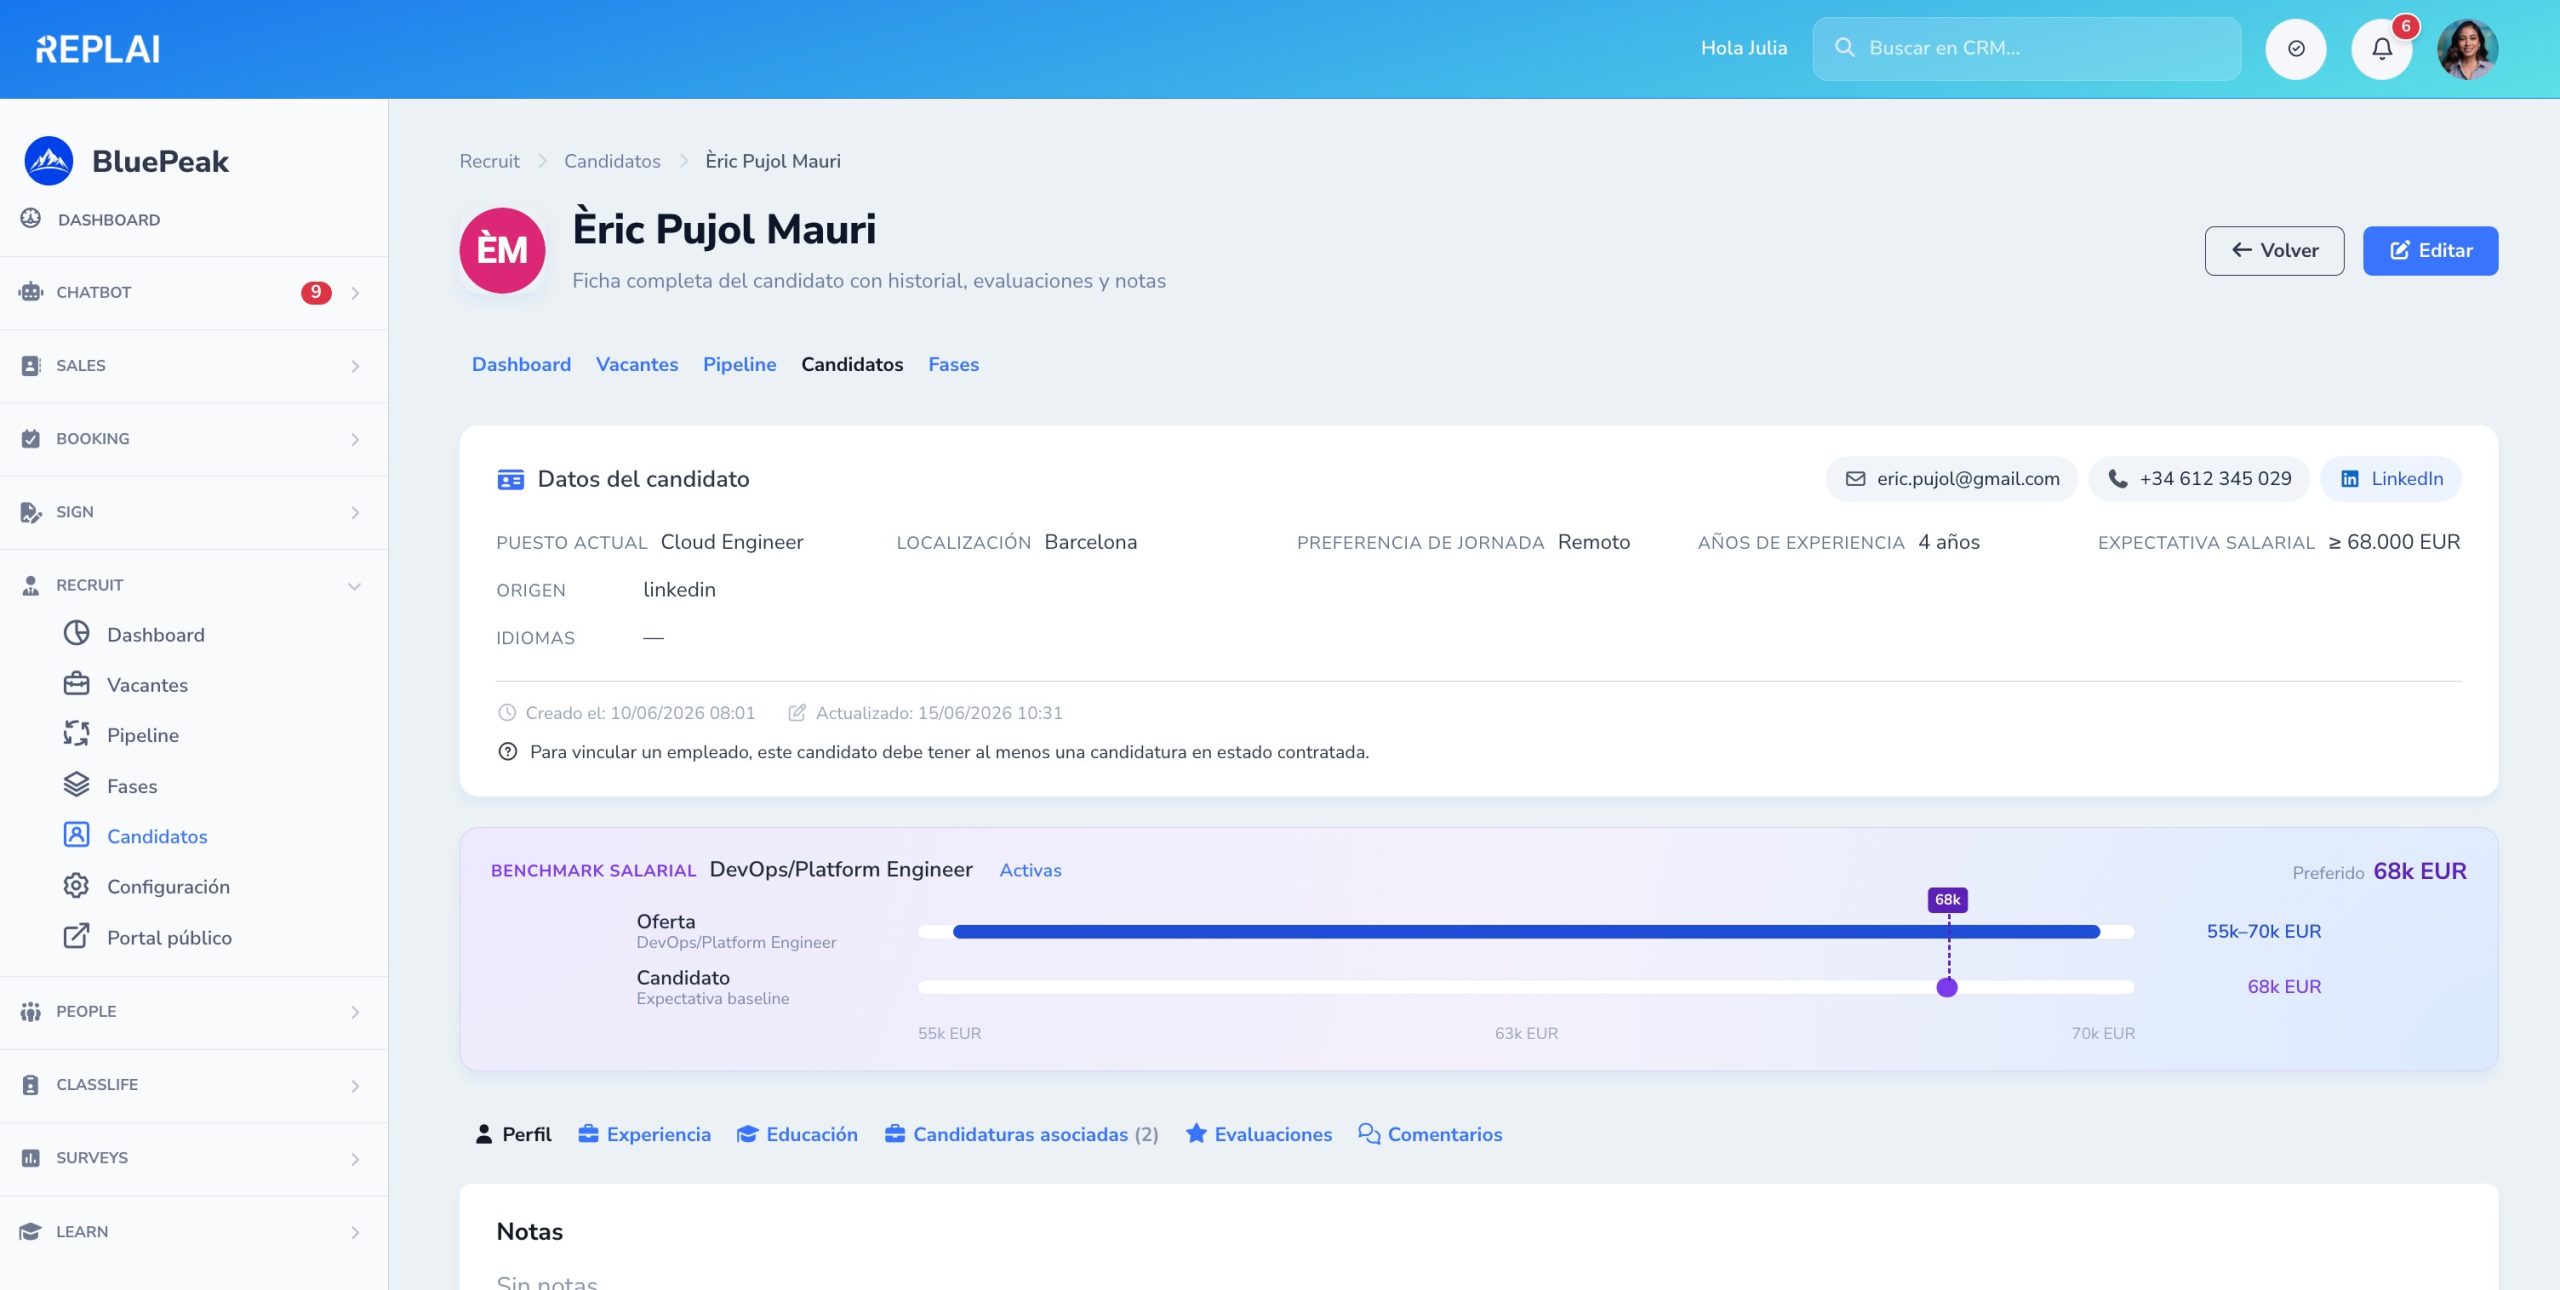
Task: Go to Recruit breadcrumb
Action: (x=489, y=161)
